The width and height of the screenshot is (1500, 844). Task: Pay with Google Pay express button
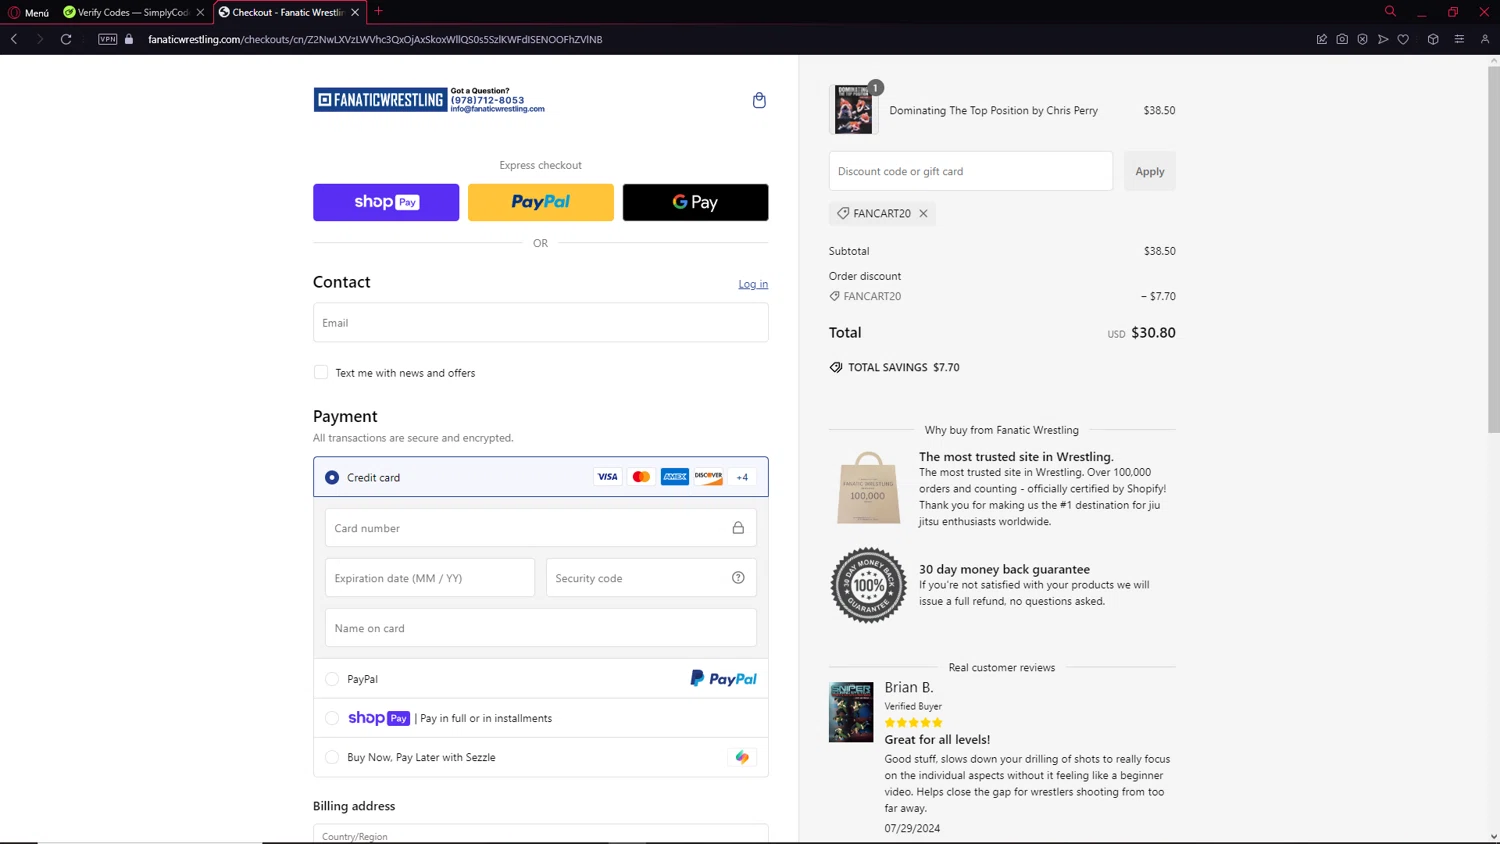point(695,202)
